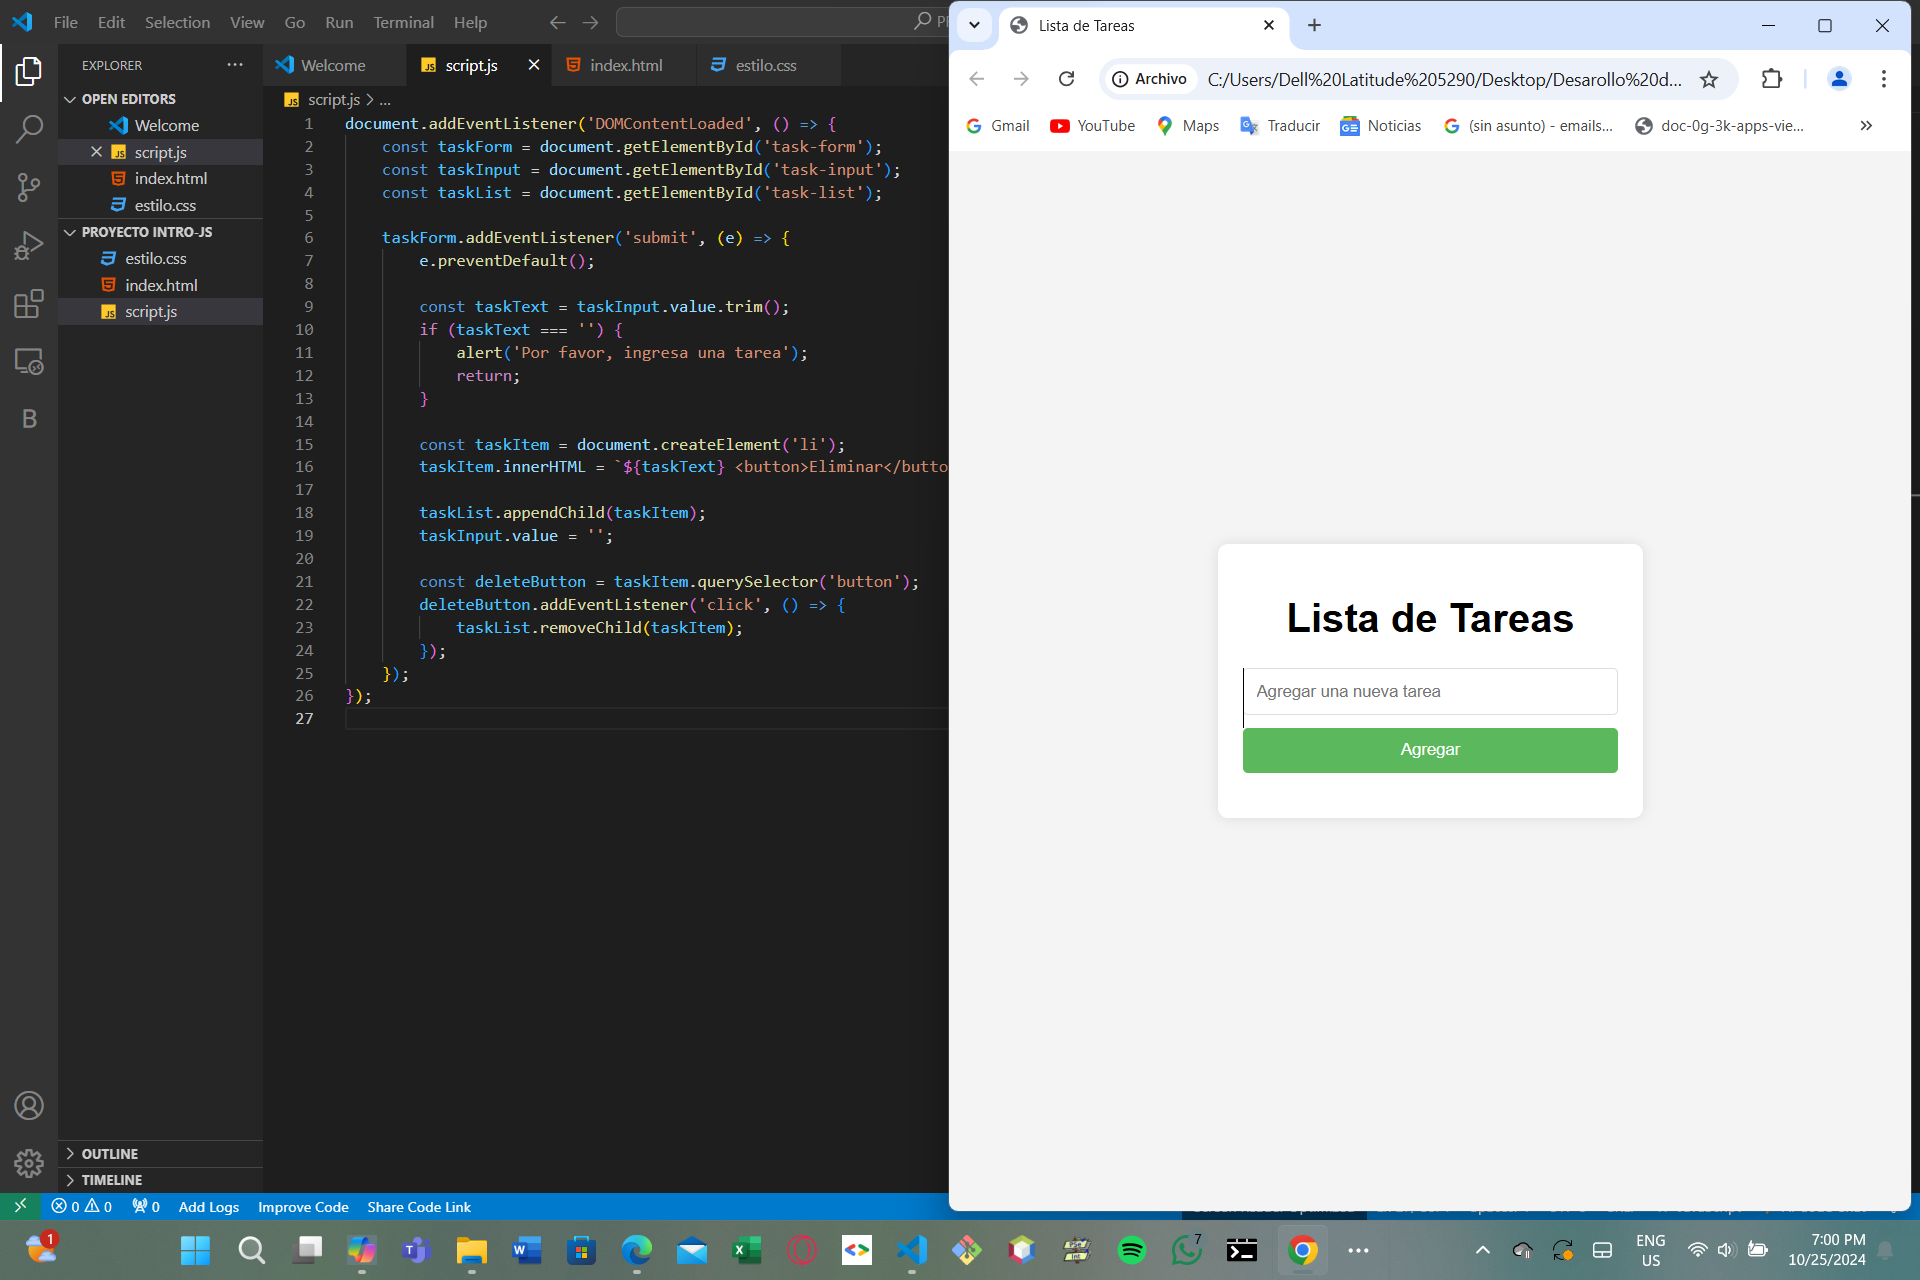Open Excel from the taskbar
Screen dimensions: 1920x1280
(746, 1250)
